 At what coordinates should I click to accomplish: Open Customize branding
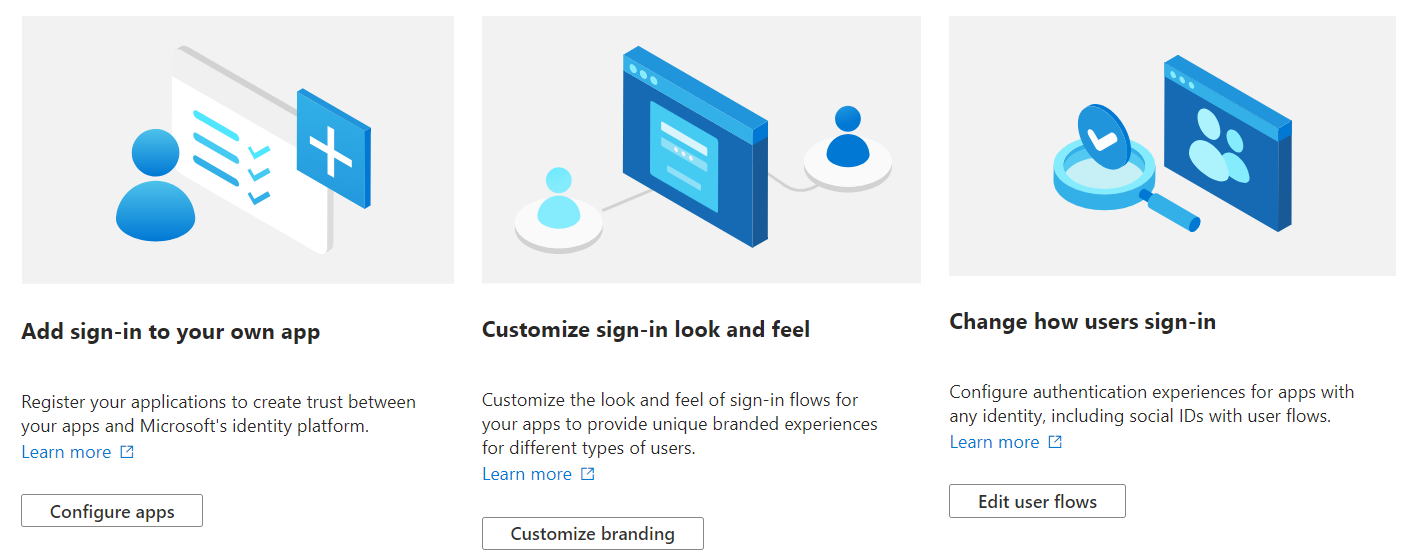[592, 533]
